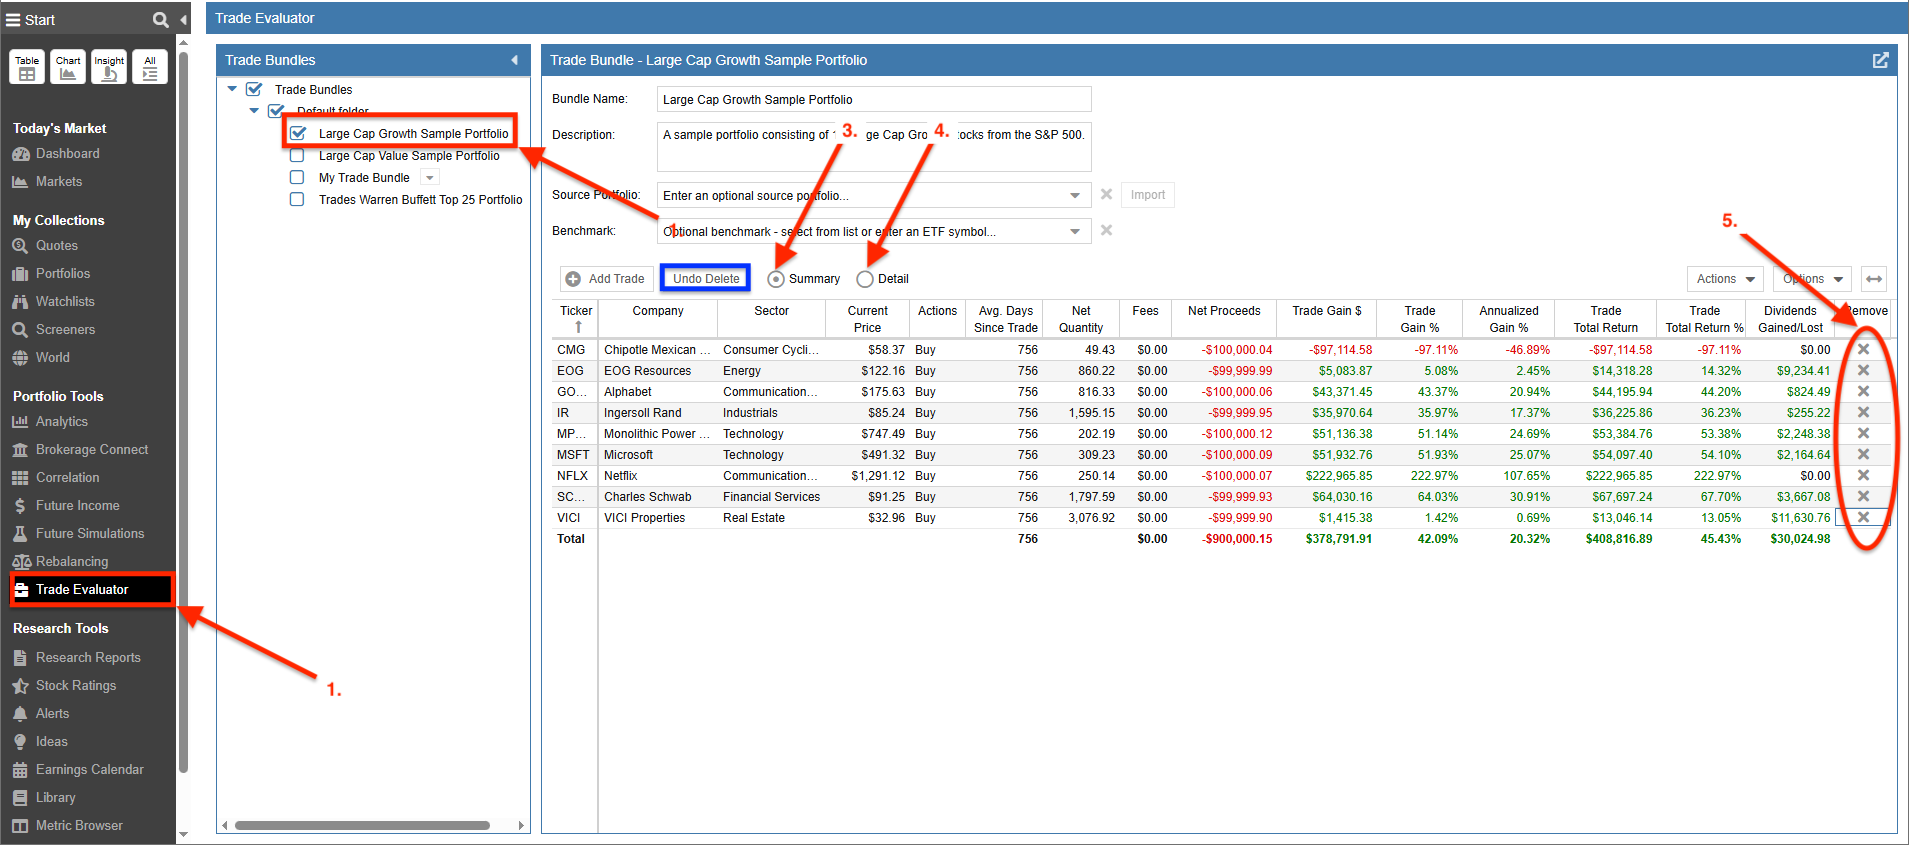Image resolution: width=1910 pixels, height=850 pixels.
Task: Open the Start hamburger menu
Action: [x=14, y=20]
